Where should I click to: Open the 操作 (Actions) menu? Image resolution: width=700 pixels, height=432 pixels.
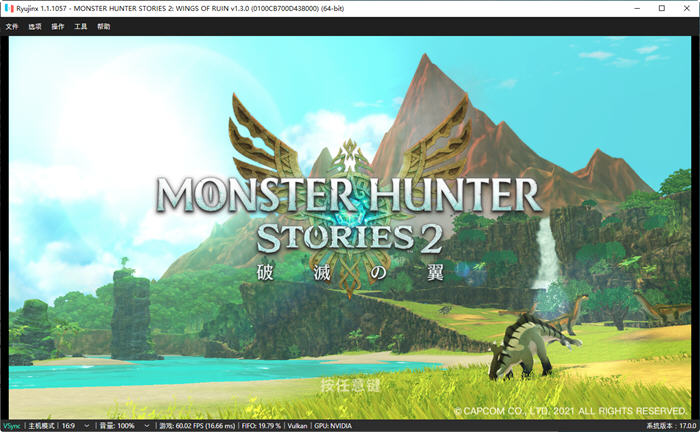(x=58, y=27)
